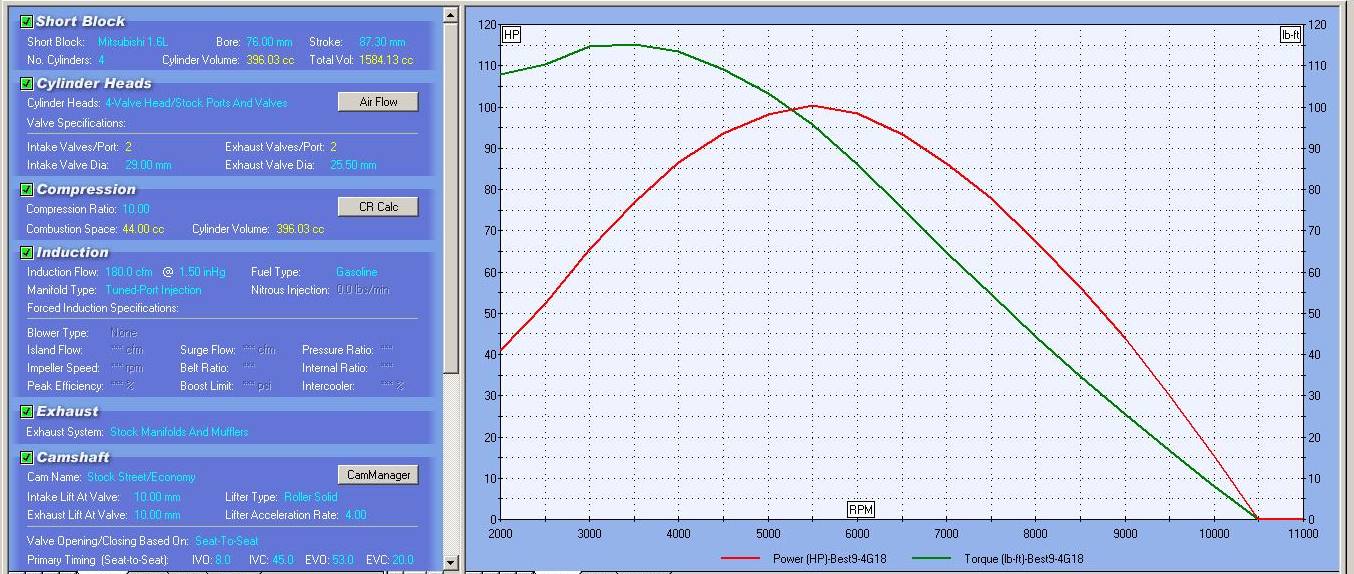Click the Induction Flow 180.0 cfm value
The width and height of the screenshot is (1354, 574).
click(x=126, y=272)
